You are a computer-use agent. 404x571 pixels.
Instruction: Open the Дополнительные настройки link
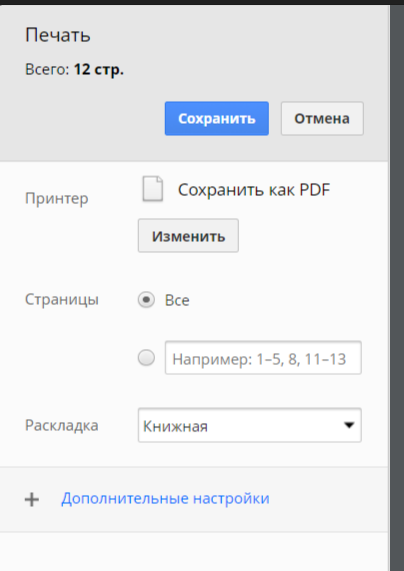pos(165,498)
